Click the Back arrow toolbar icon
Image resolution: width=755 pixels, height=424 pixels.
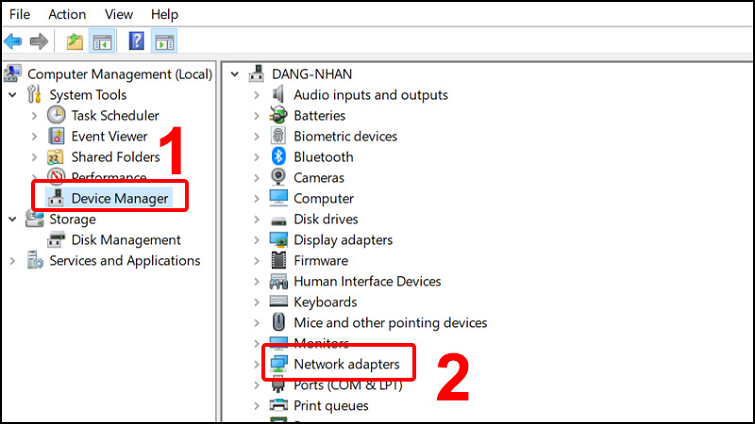pos(13,41)
